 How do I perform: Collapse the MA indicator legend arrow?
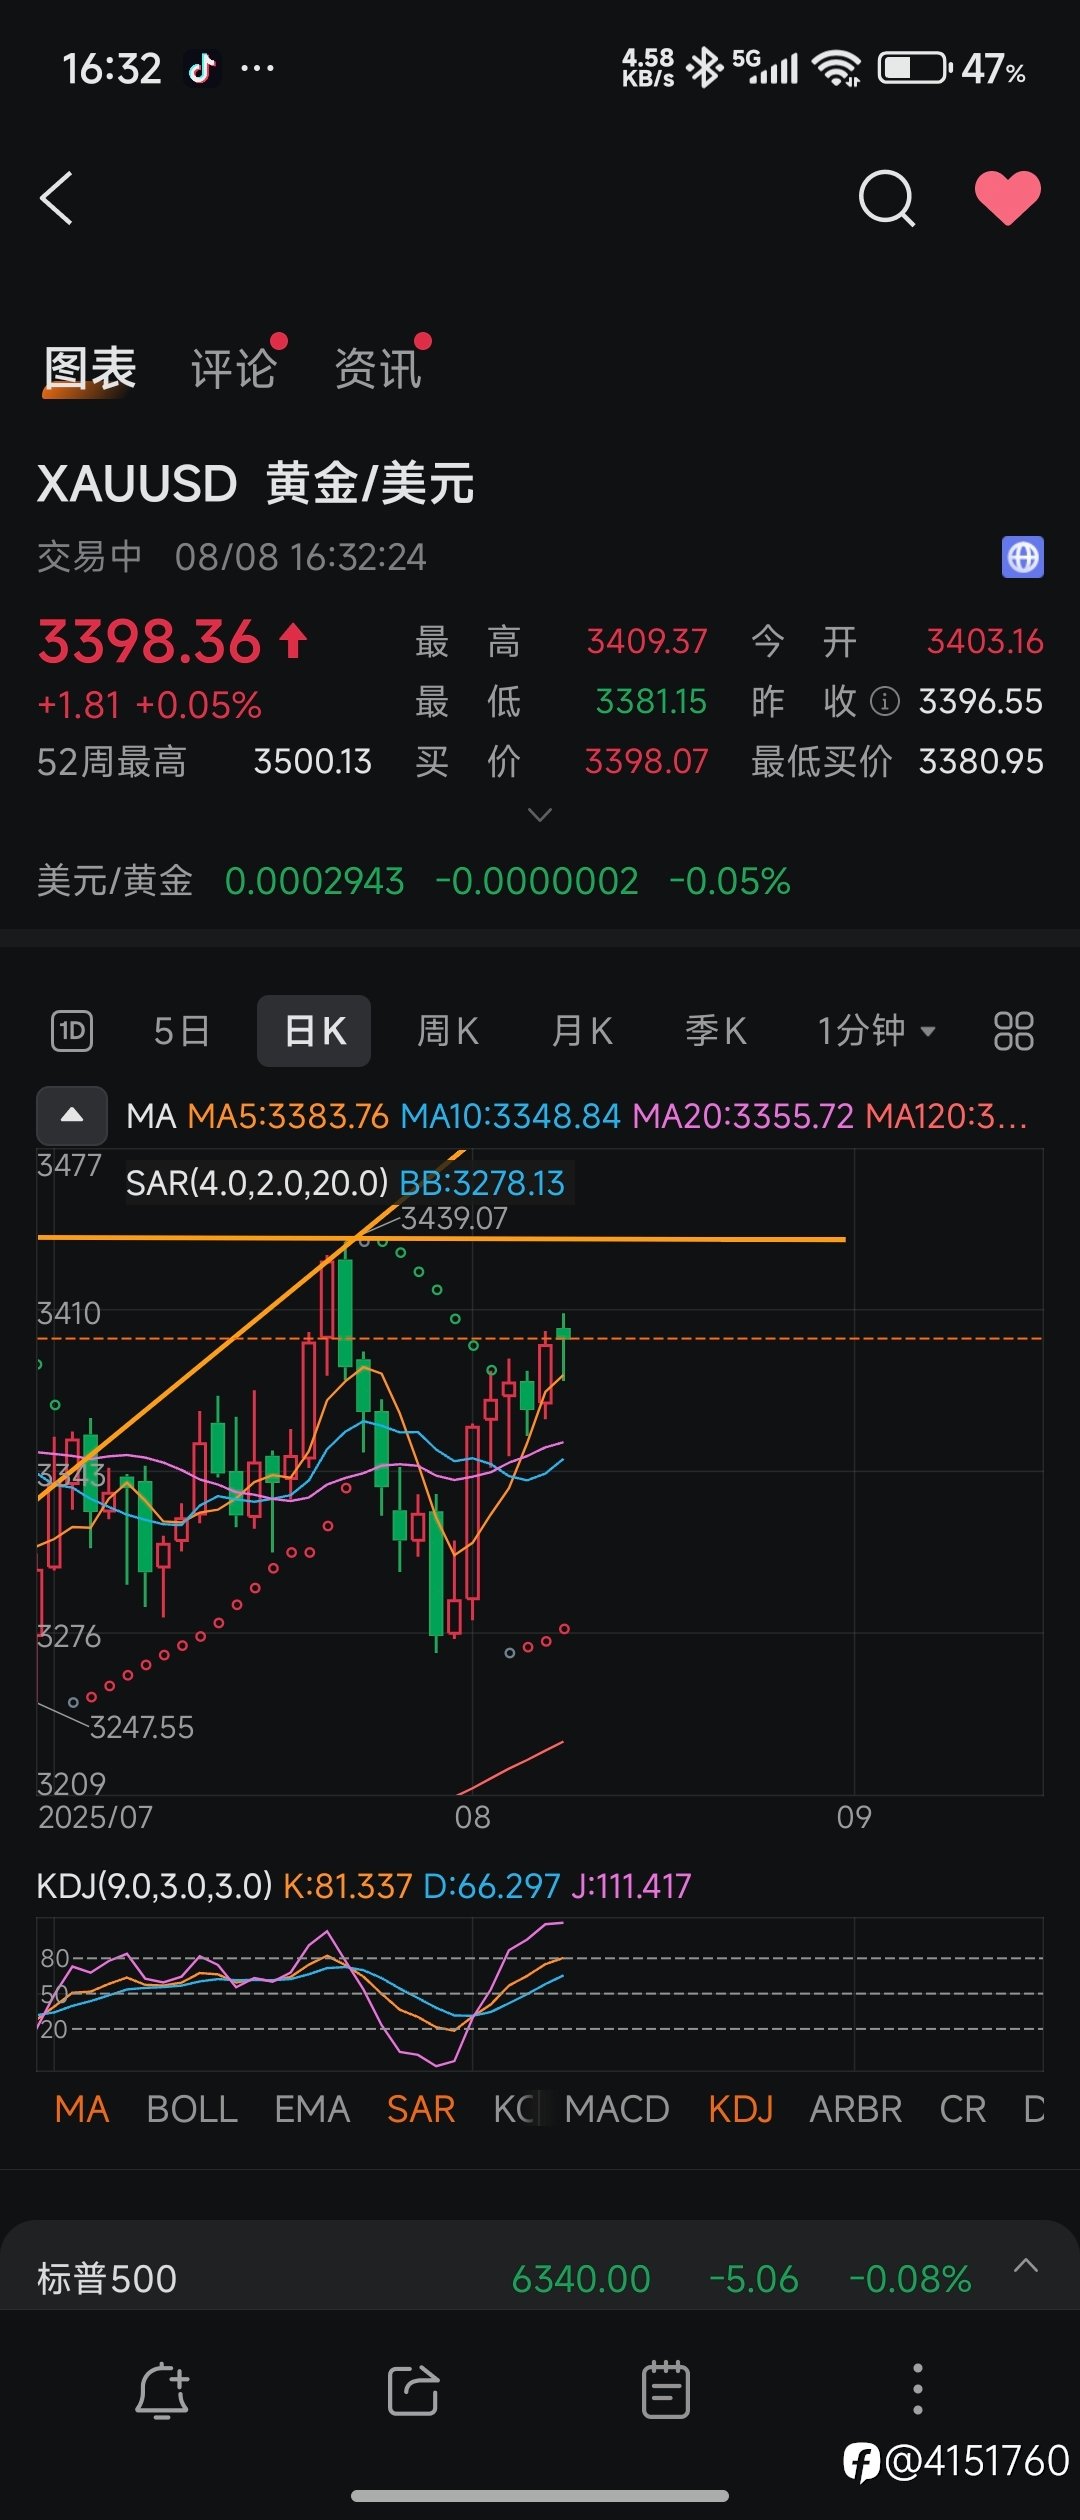[72, 1115]
